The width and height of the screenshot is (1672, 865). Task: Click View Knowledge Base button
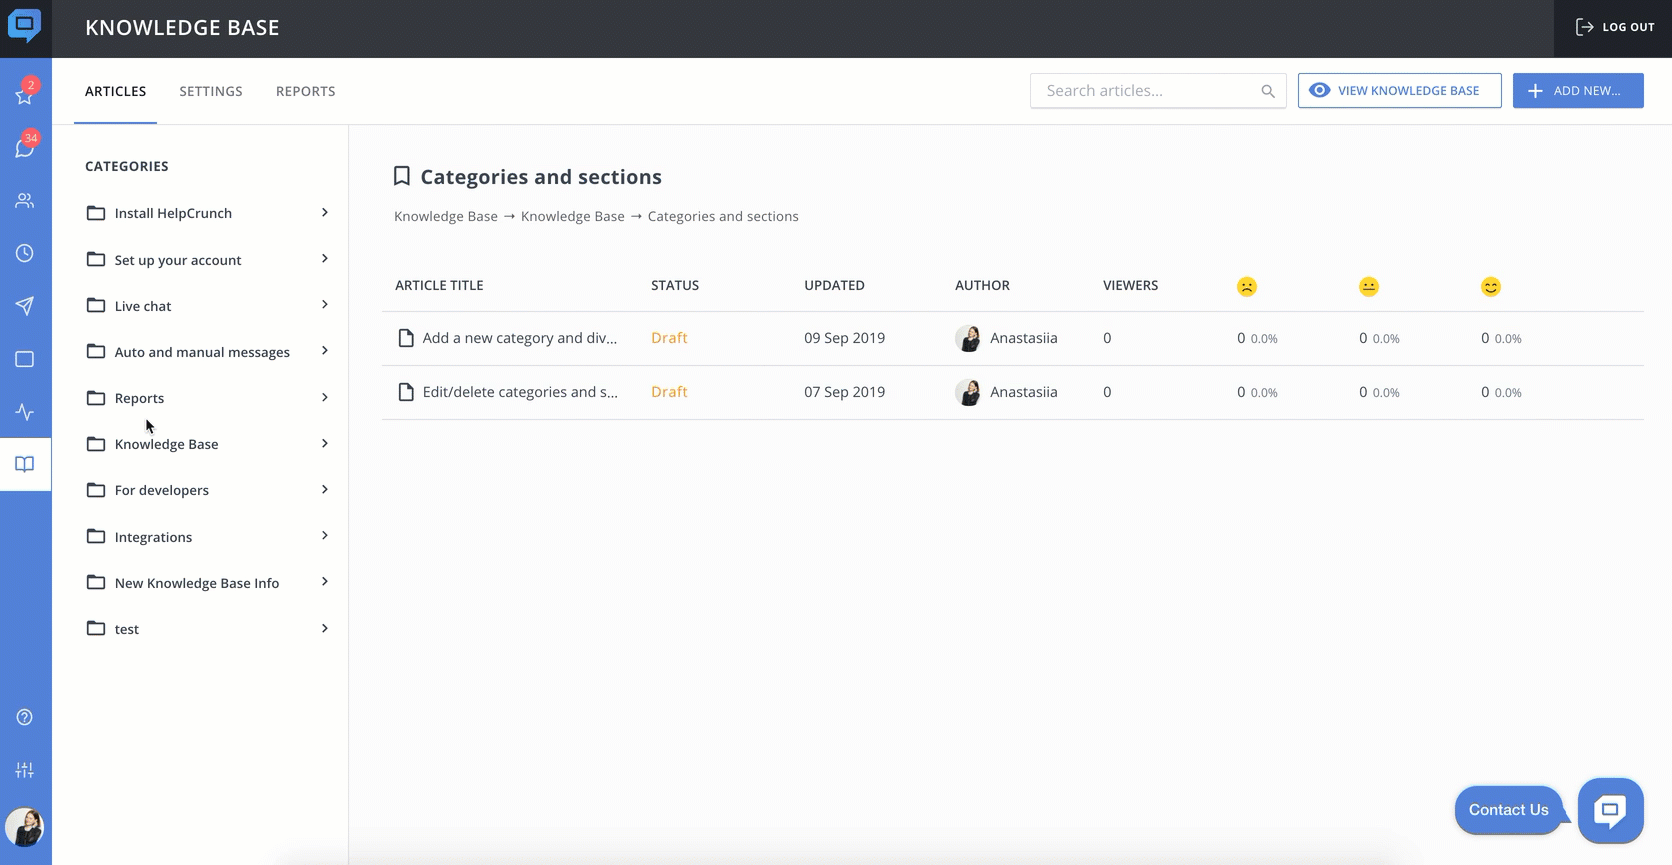click(x=1399, y=90)
